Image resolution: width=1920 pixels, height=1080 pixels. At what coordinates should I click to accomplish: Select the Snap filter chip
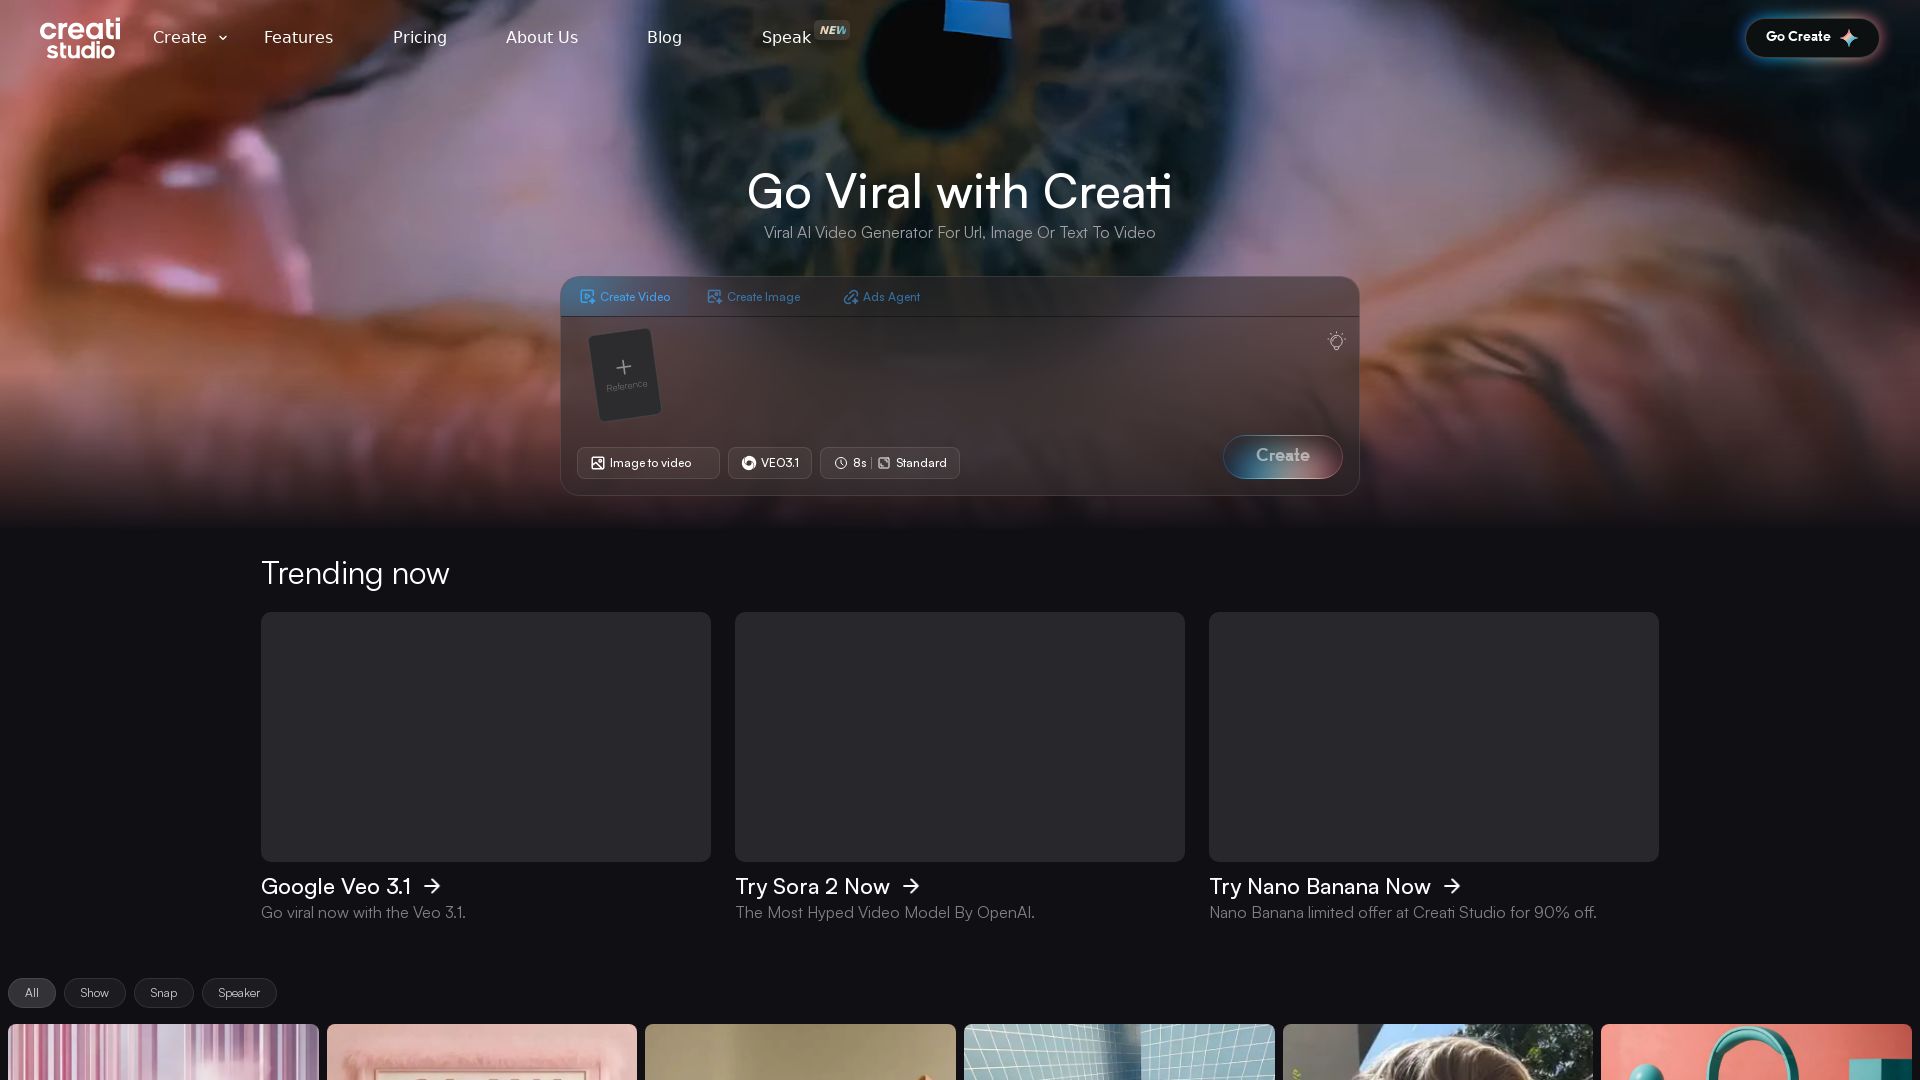[x=164, y=993]
